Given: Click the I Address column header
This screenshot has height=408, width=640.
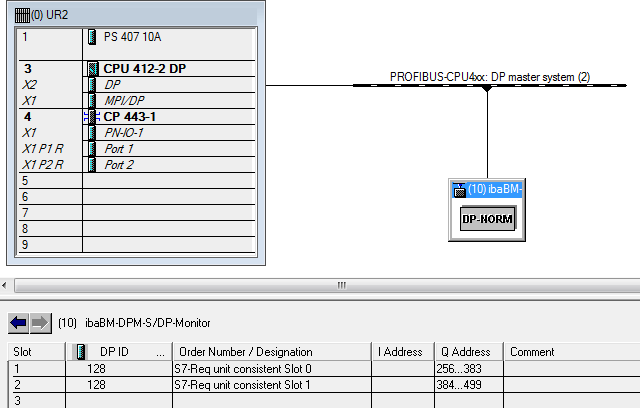Looking at the screenshot, I should coord(403,352).
